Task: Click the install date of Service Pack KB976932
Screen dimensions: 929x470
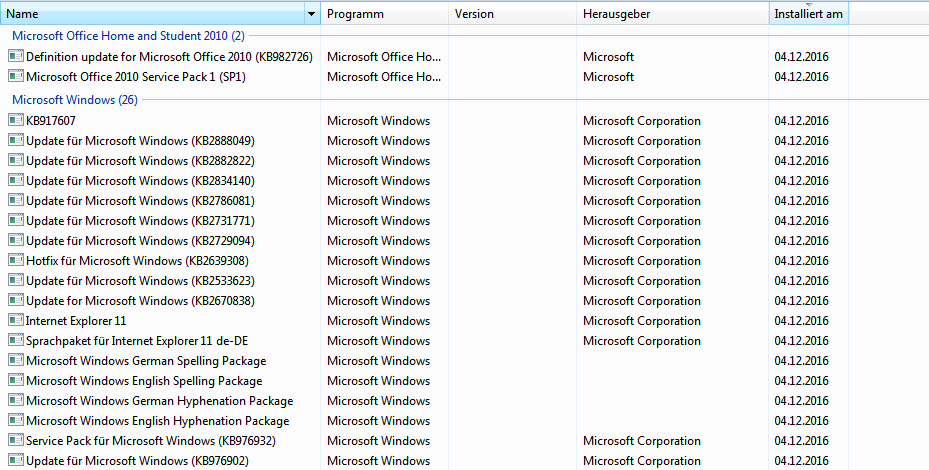Action: pyautogui.click(x=802, y=441)
